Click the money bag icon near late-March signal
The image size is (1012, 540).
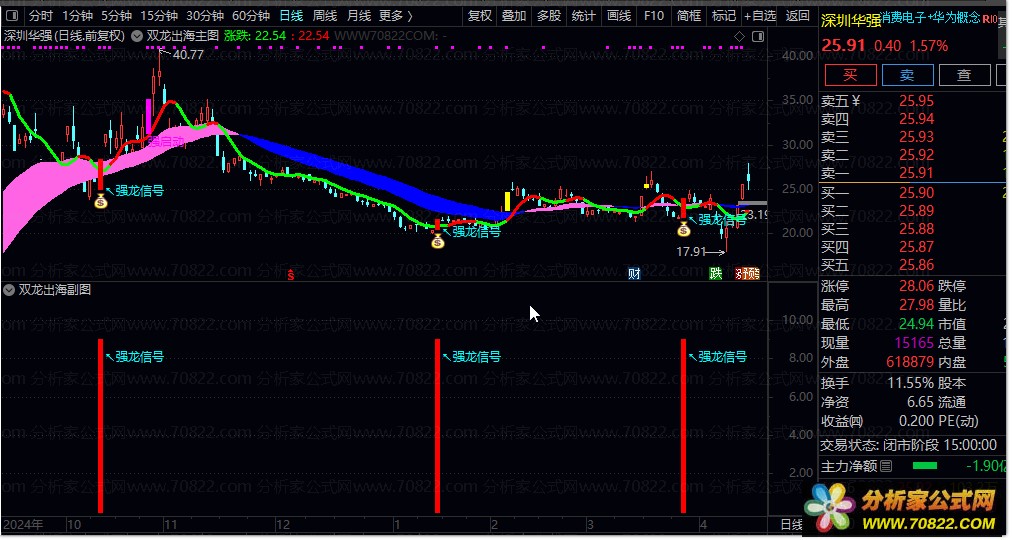click(683, 229)
